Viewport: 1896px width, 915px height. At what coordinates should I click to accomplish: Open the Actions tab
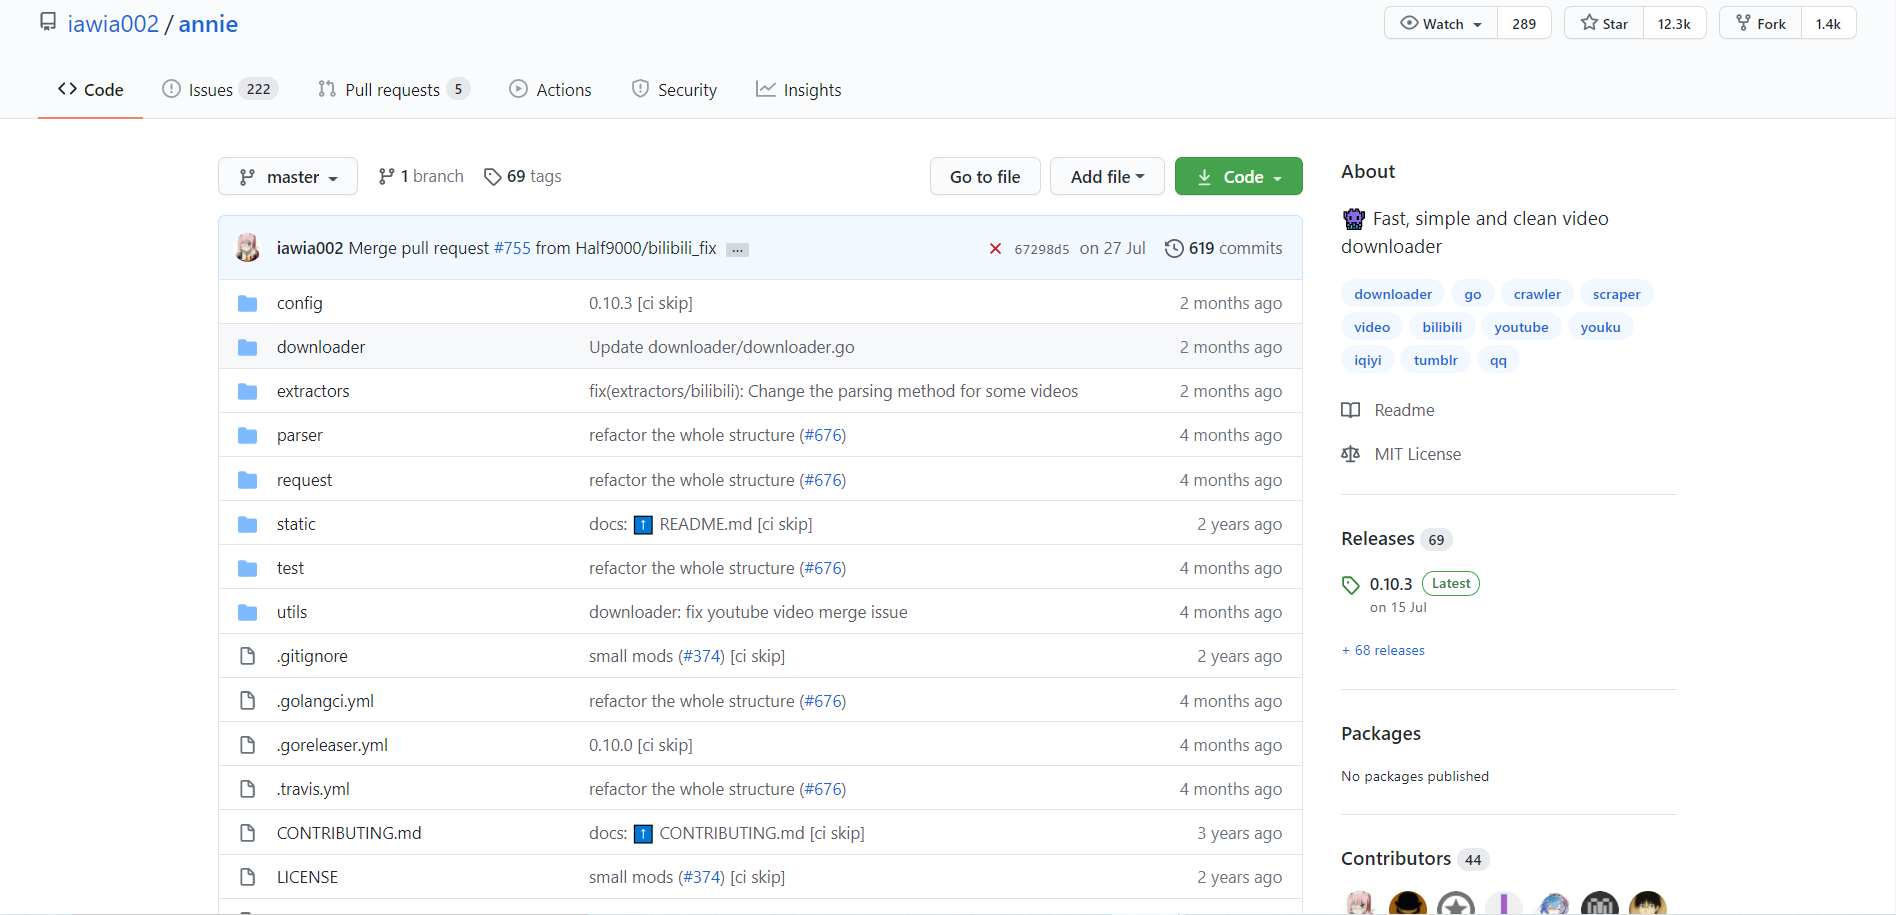tap(550, 90)
